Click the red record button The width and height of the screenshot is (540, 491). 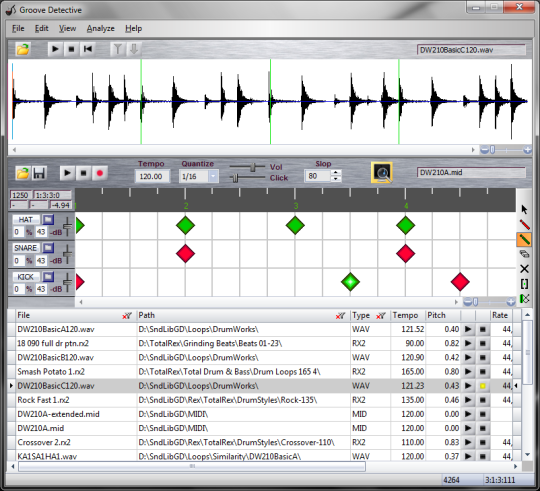pyautogui.click(x=100, y=173)
